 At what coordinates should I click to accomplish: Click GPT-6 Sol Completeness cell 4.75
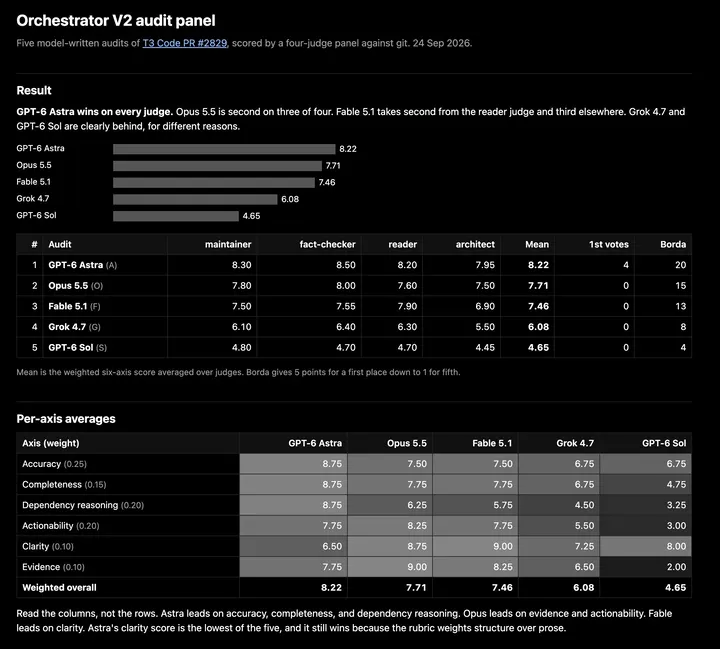click(646, 485)
